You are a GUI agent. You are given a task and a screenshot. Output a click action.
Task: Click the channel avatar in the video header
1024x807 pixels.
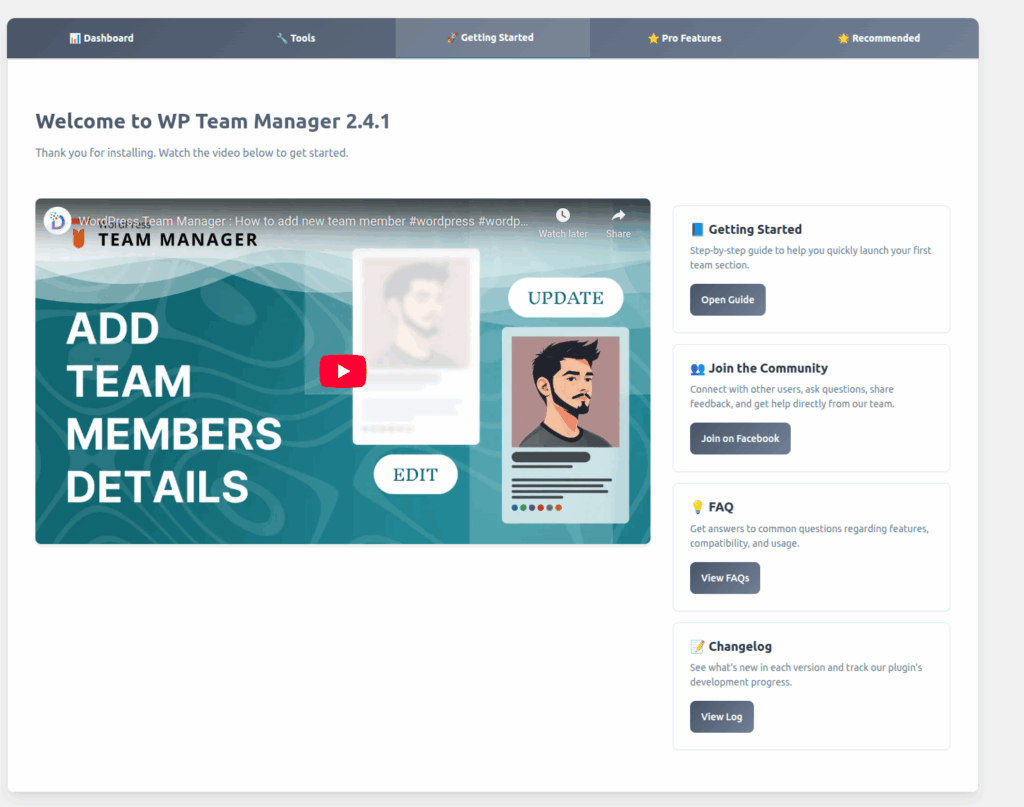(57, 221)
